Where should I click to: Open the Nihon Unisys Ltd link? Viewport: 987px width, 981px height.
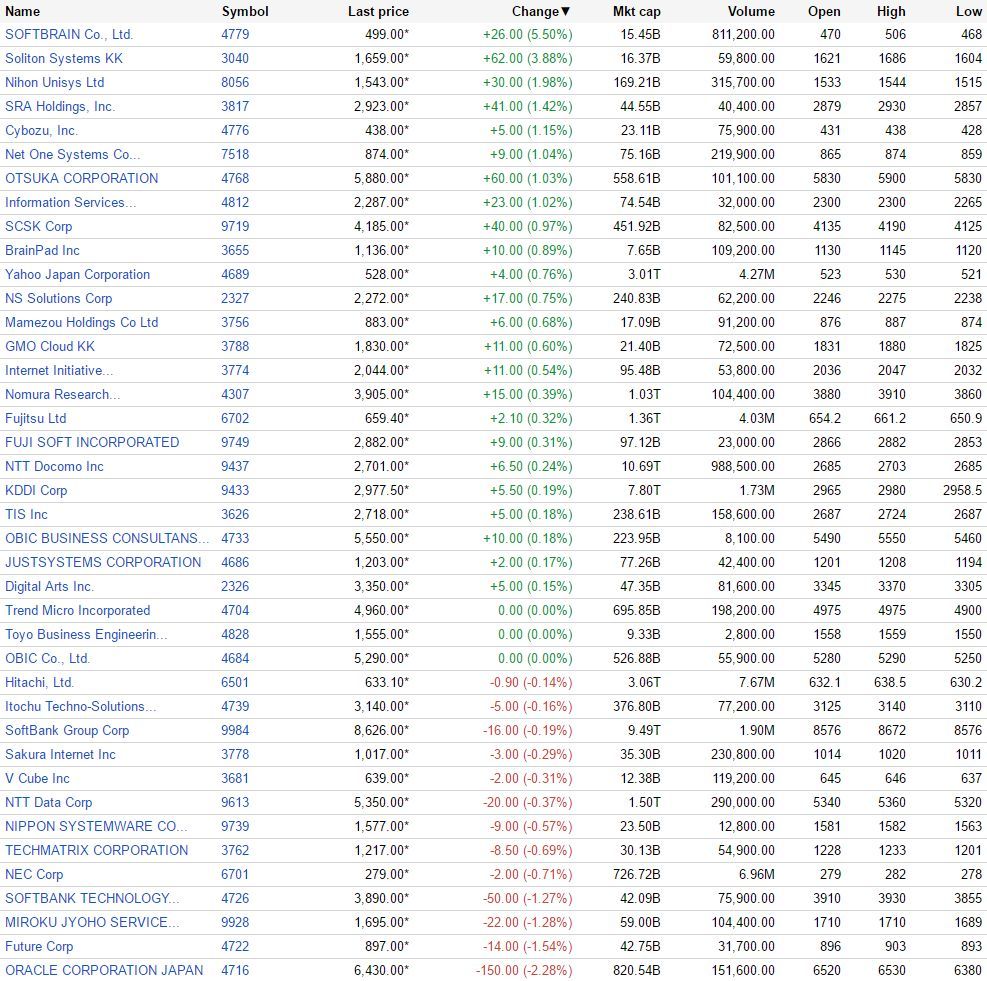tap(54, 82)
